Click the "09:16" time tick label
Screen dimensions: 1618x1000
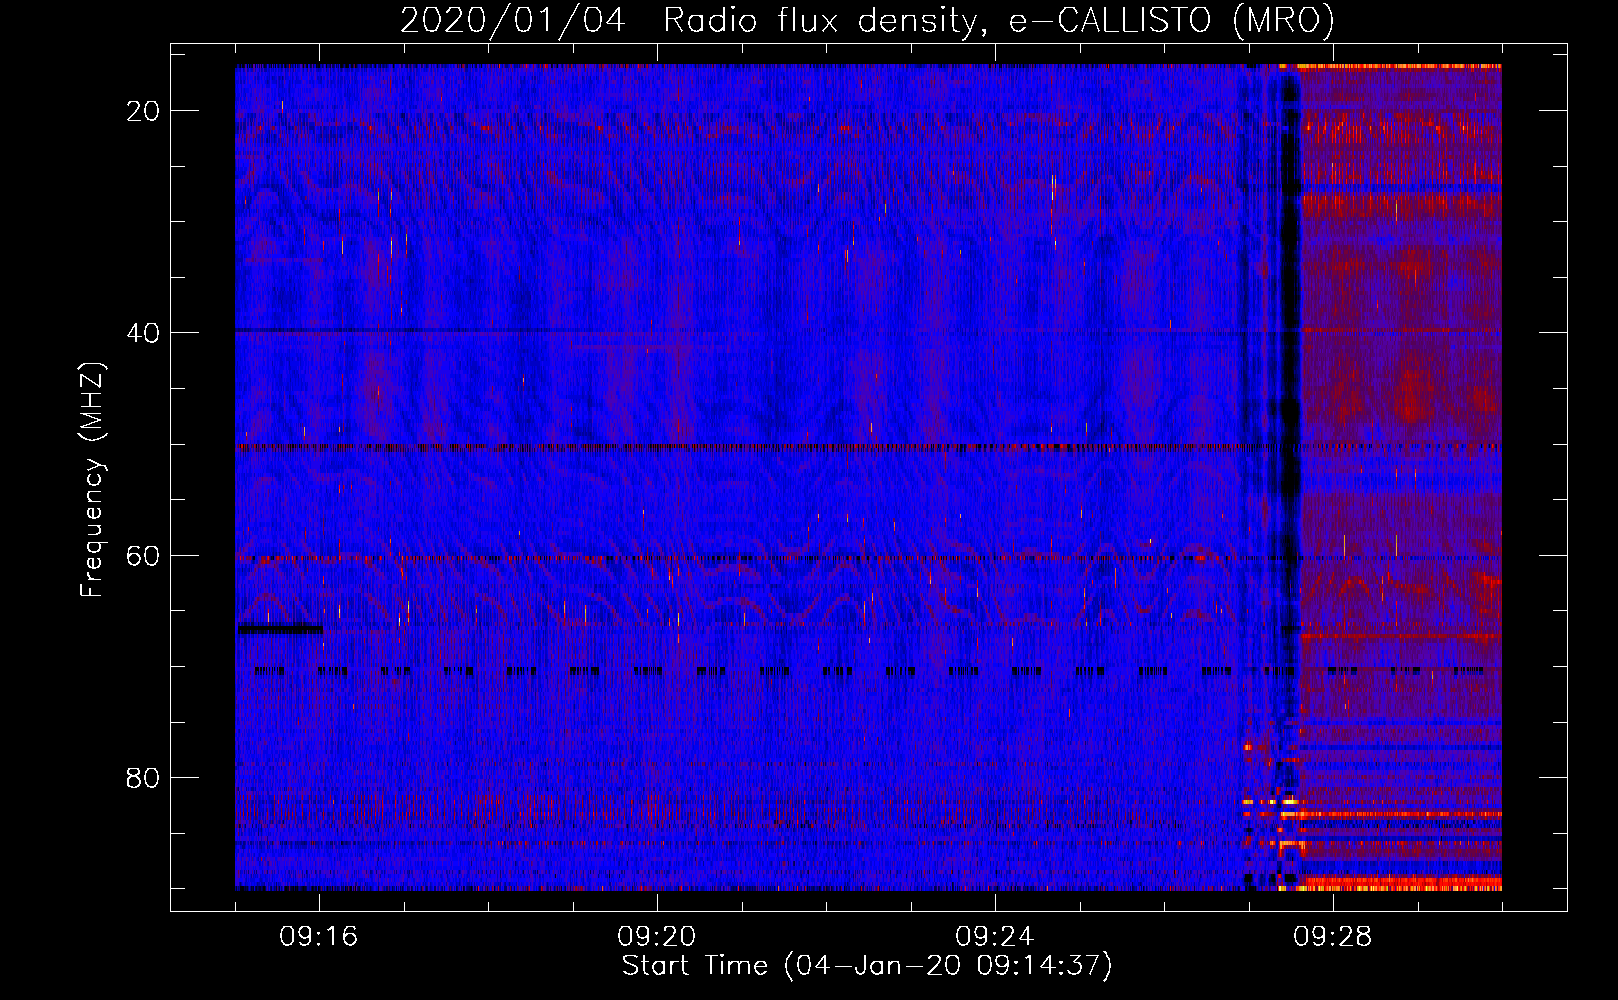coord(319,937)
